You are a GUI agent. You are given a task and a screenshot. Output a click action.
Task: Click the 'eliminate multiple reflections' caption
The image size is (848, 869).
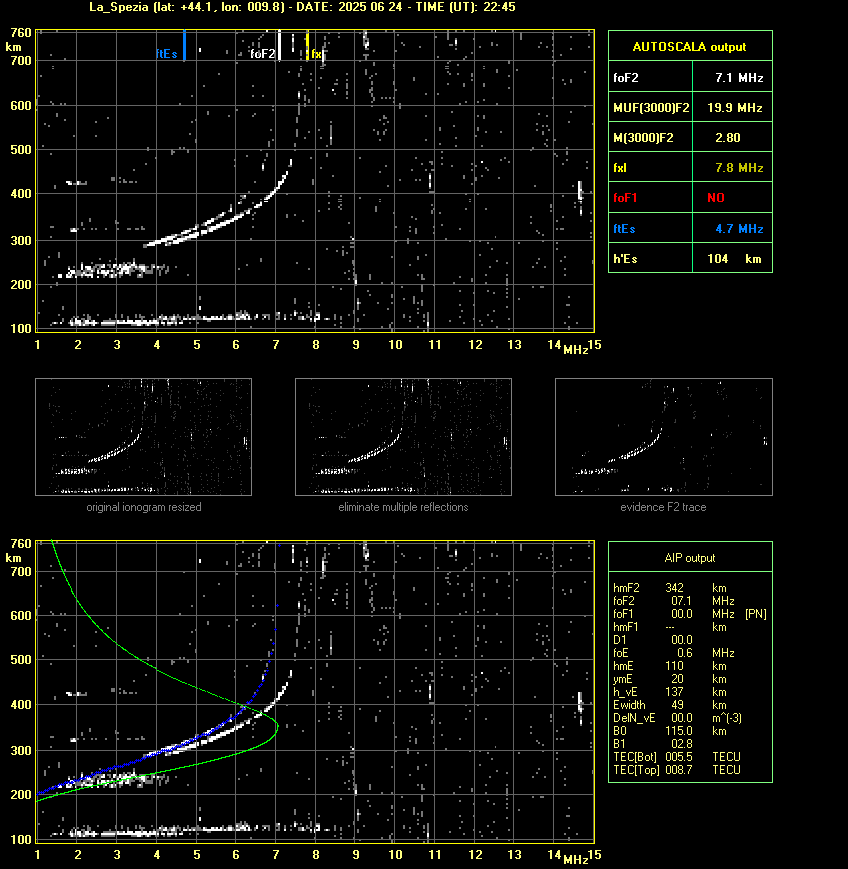403,507
